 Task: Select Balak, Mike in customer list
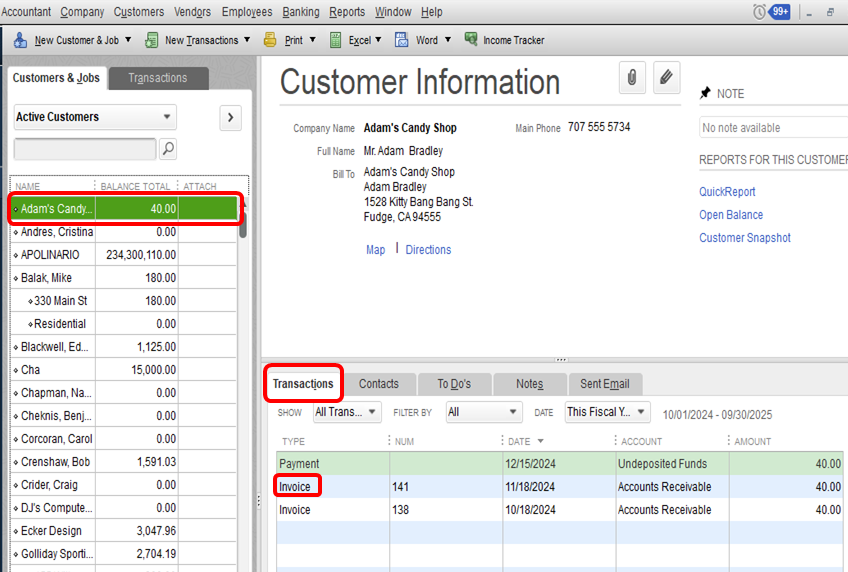(47, 278)
